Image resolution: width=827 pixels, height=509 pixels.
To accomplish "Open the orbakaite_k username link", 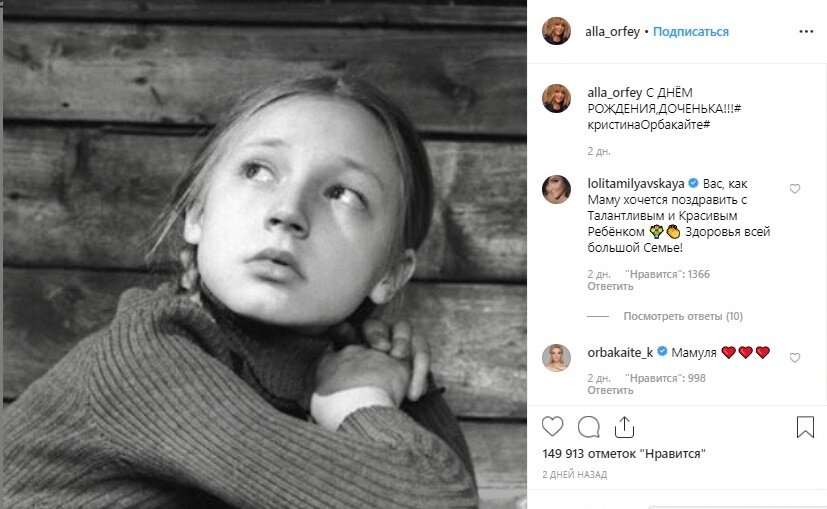I will 620,352.
